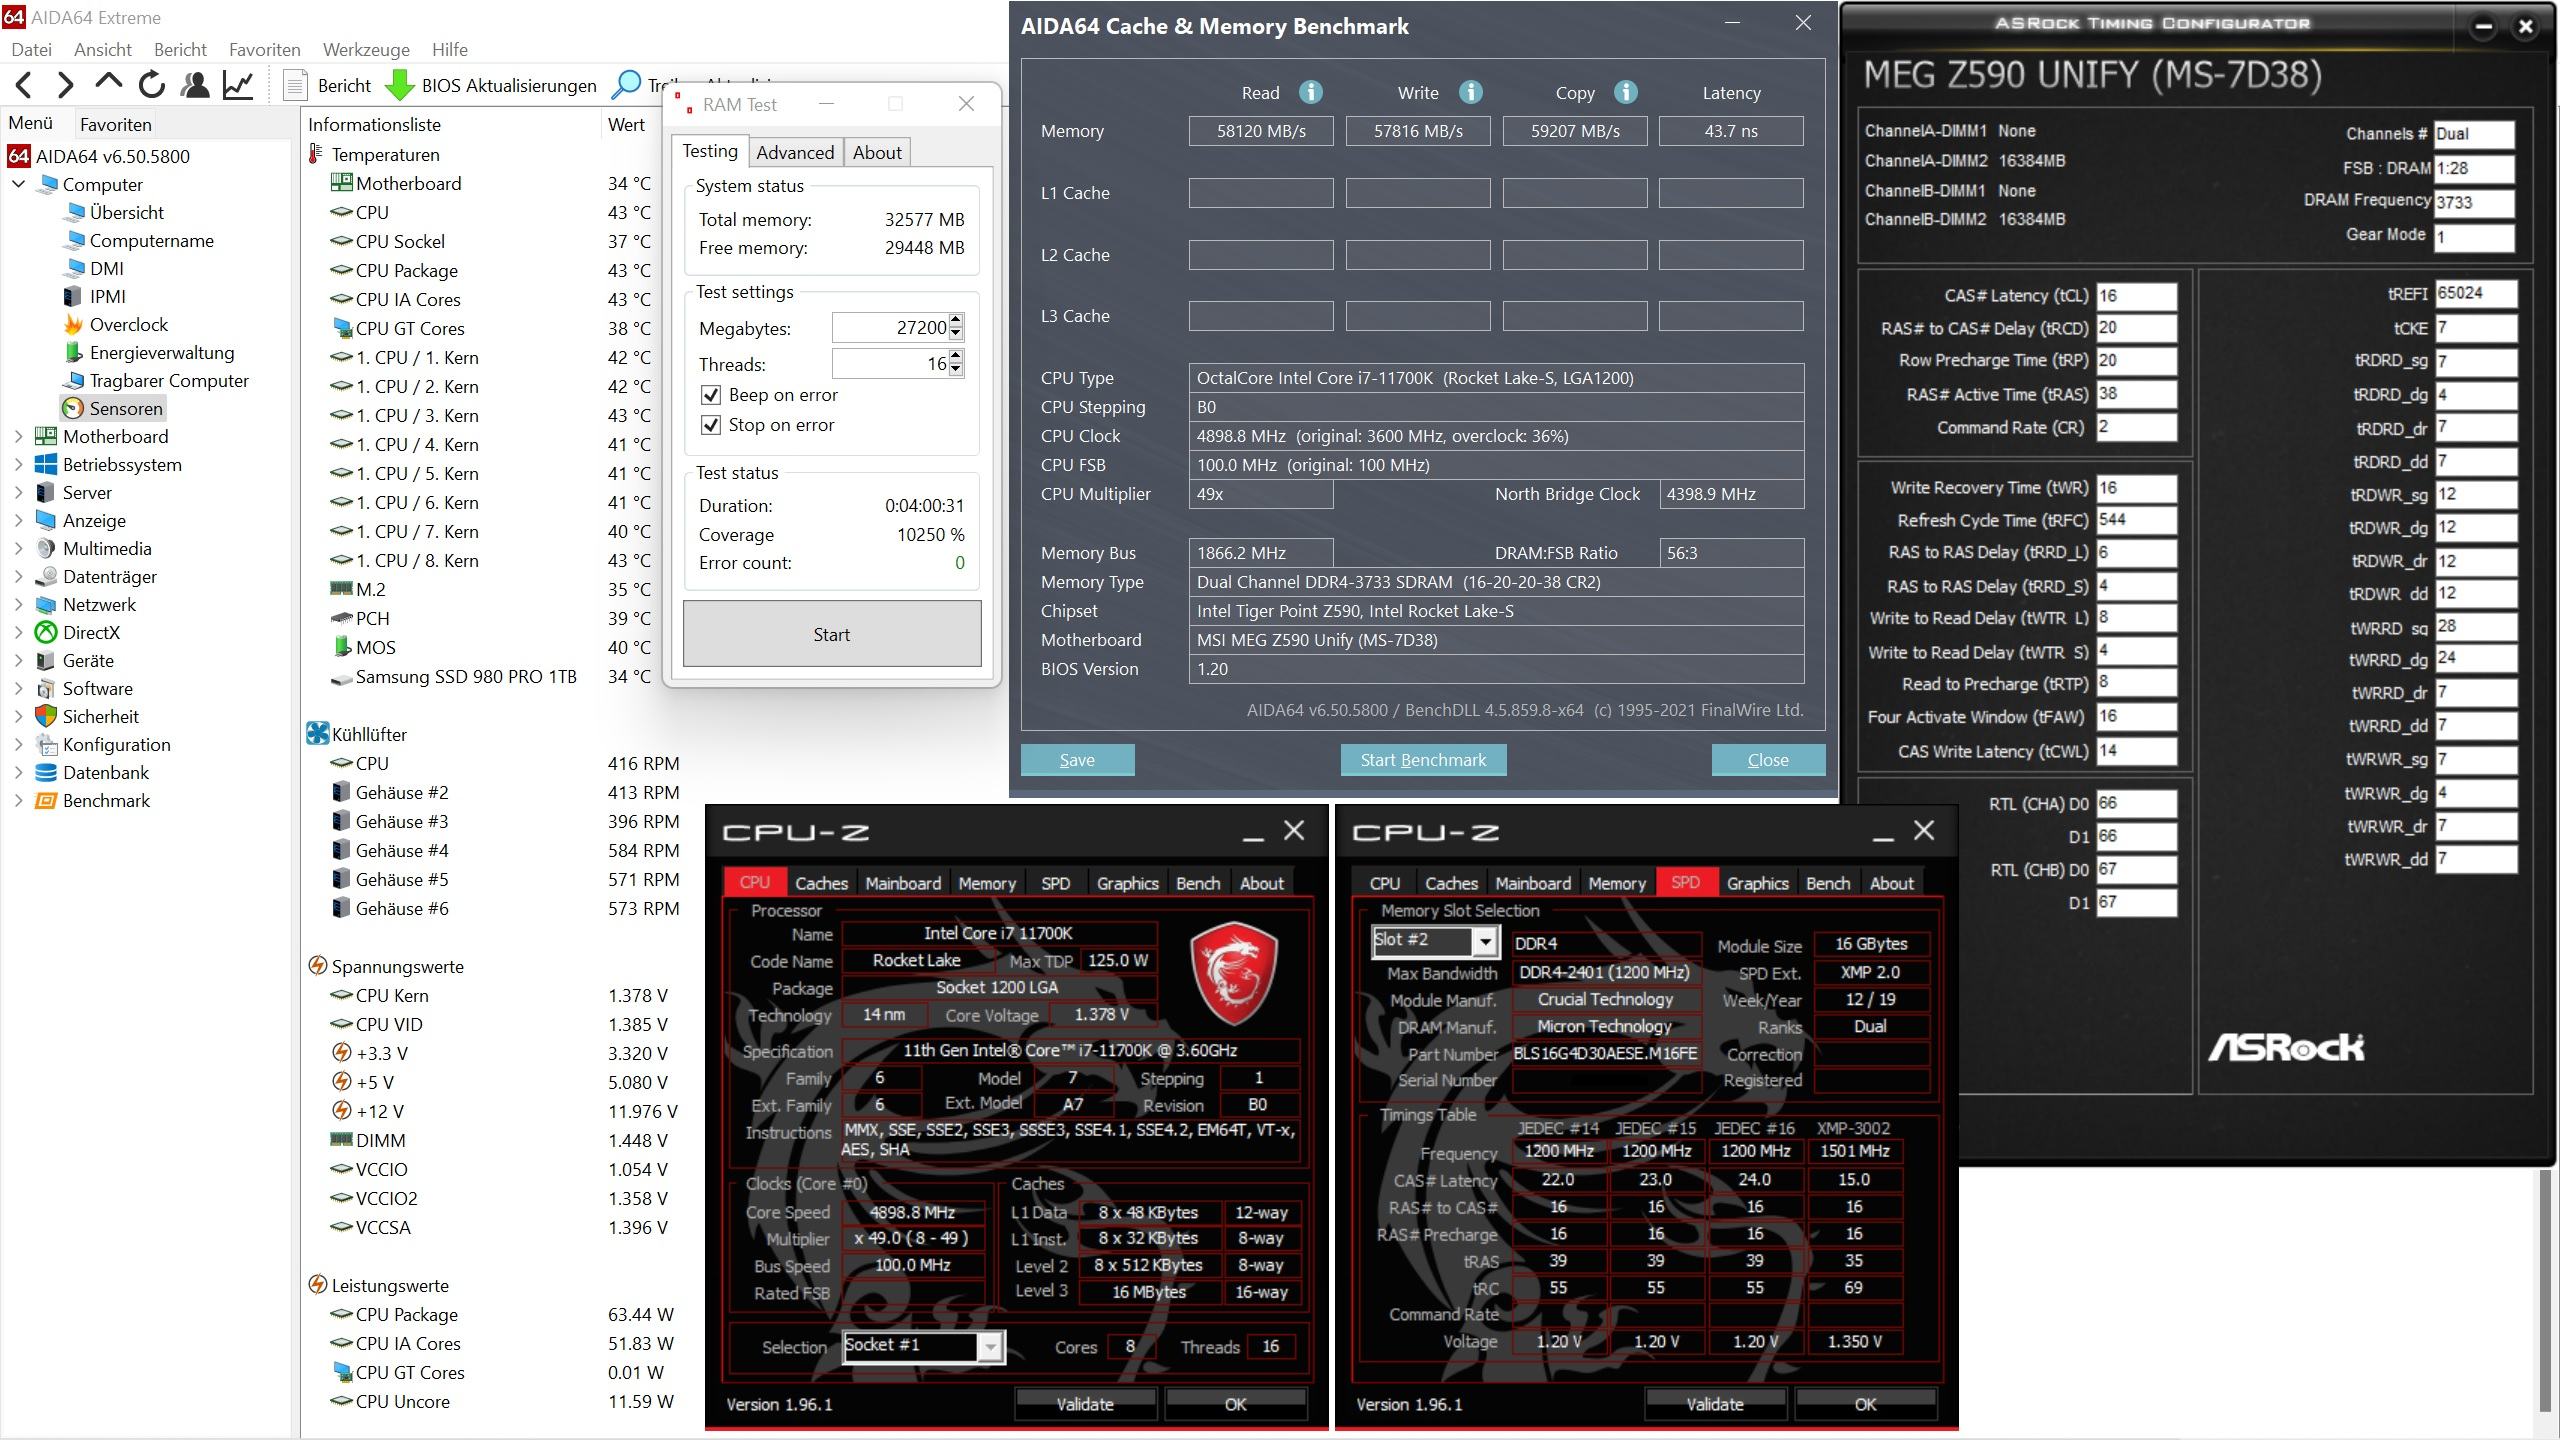
Task: Click the magnifier search icon in toolbar
Action: coord(626,85)
